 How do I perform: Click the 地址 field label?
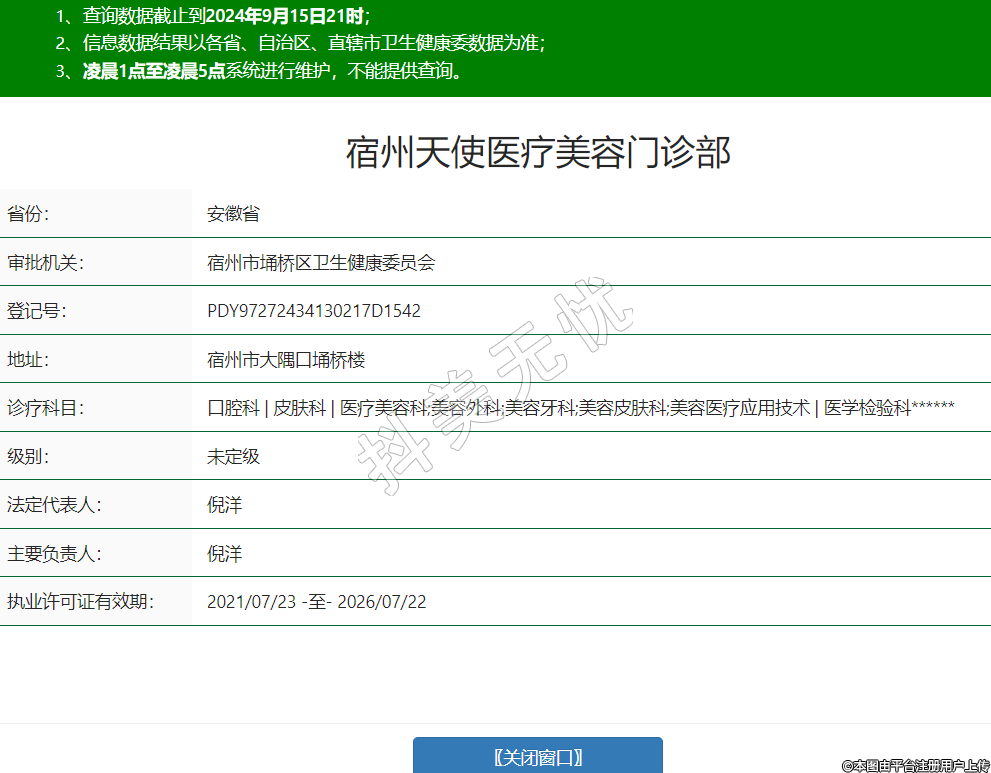pyautogui.click(x=28, y=359)
